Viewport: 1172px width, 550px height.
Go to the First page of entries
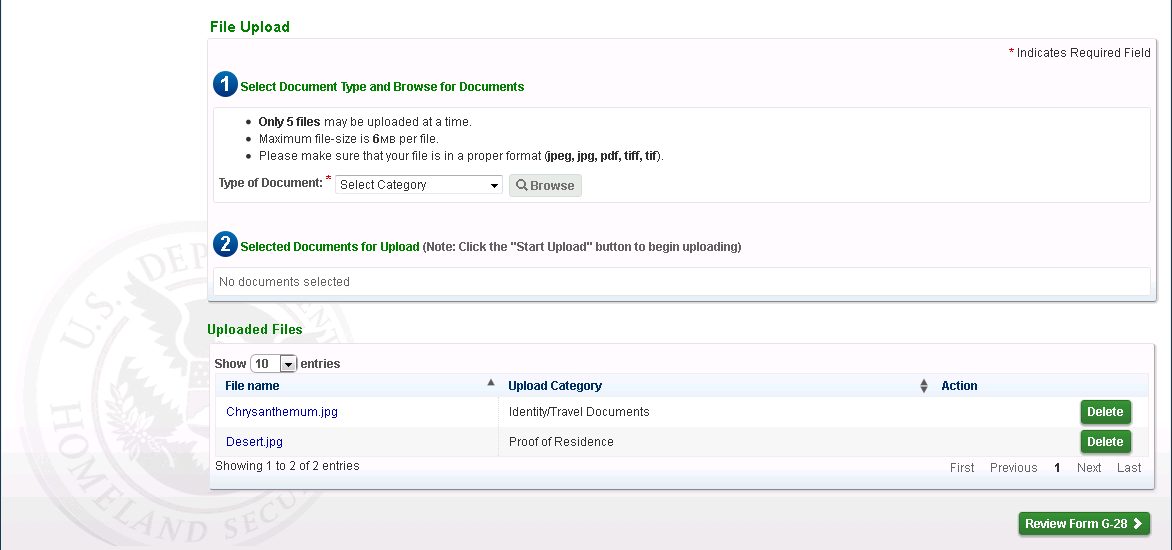[962, 468]
